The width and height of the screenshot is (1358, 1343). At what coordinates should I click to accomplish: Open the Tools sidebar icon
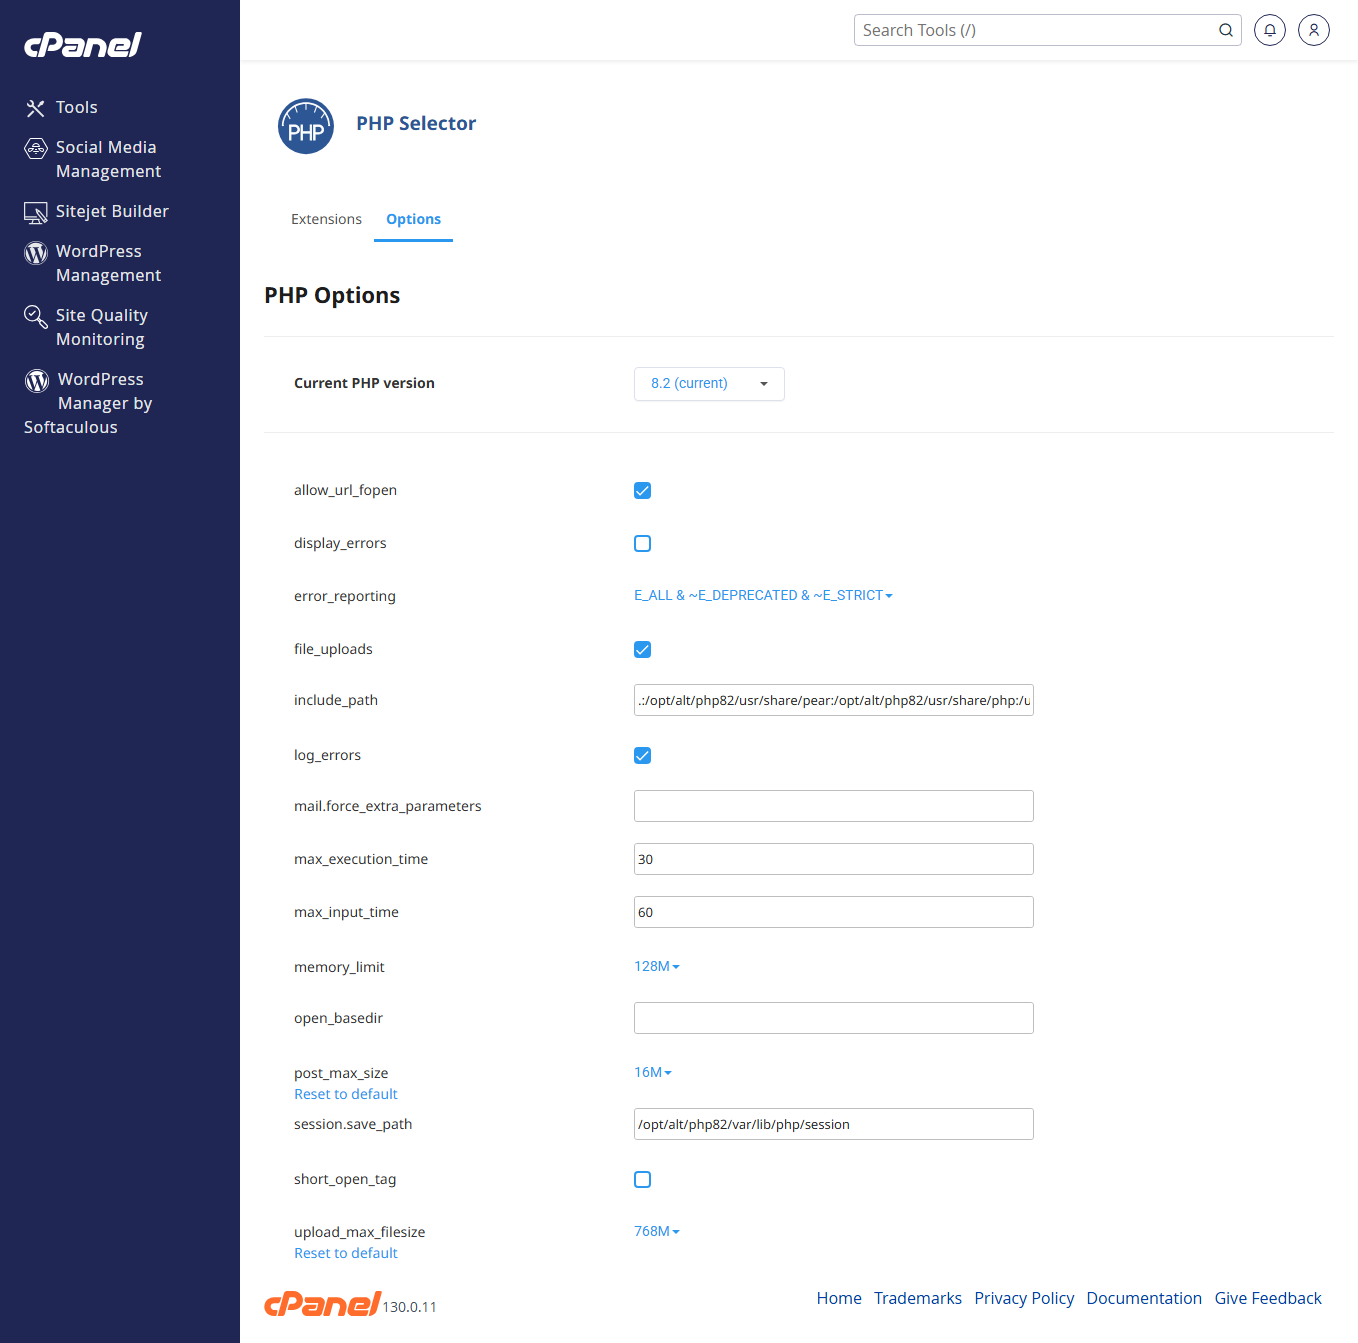(36, 108)
